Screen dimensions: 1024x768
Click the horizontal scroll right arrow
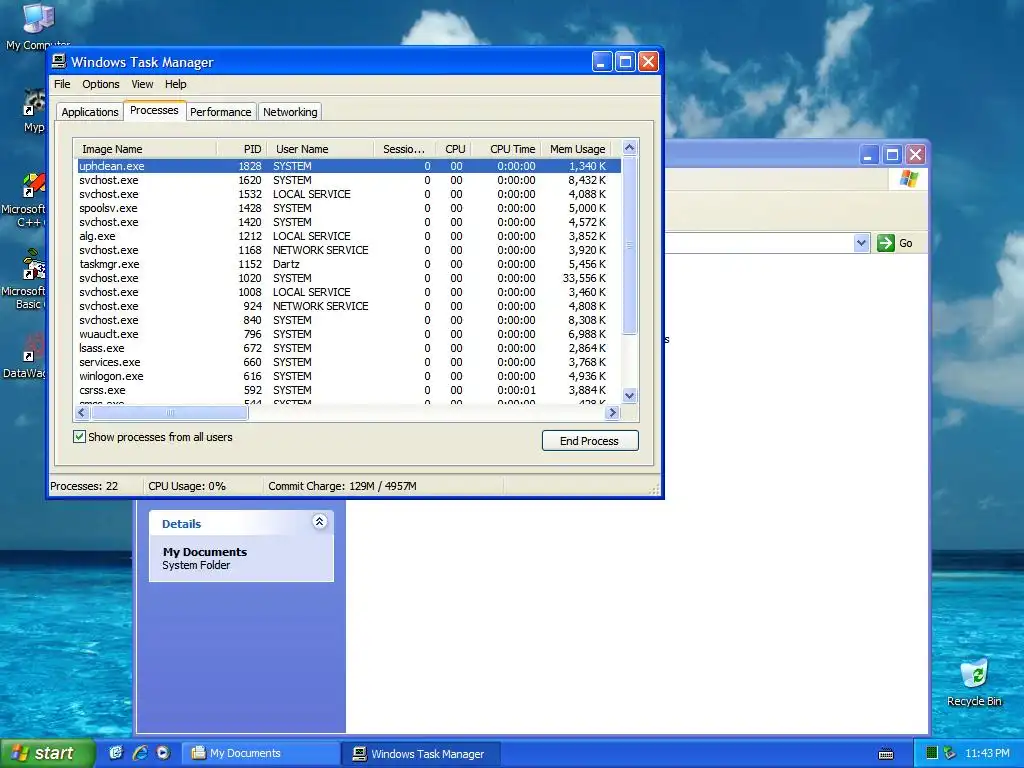point(612,413)
